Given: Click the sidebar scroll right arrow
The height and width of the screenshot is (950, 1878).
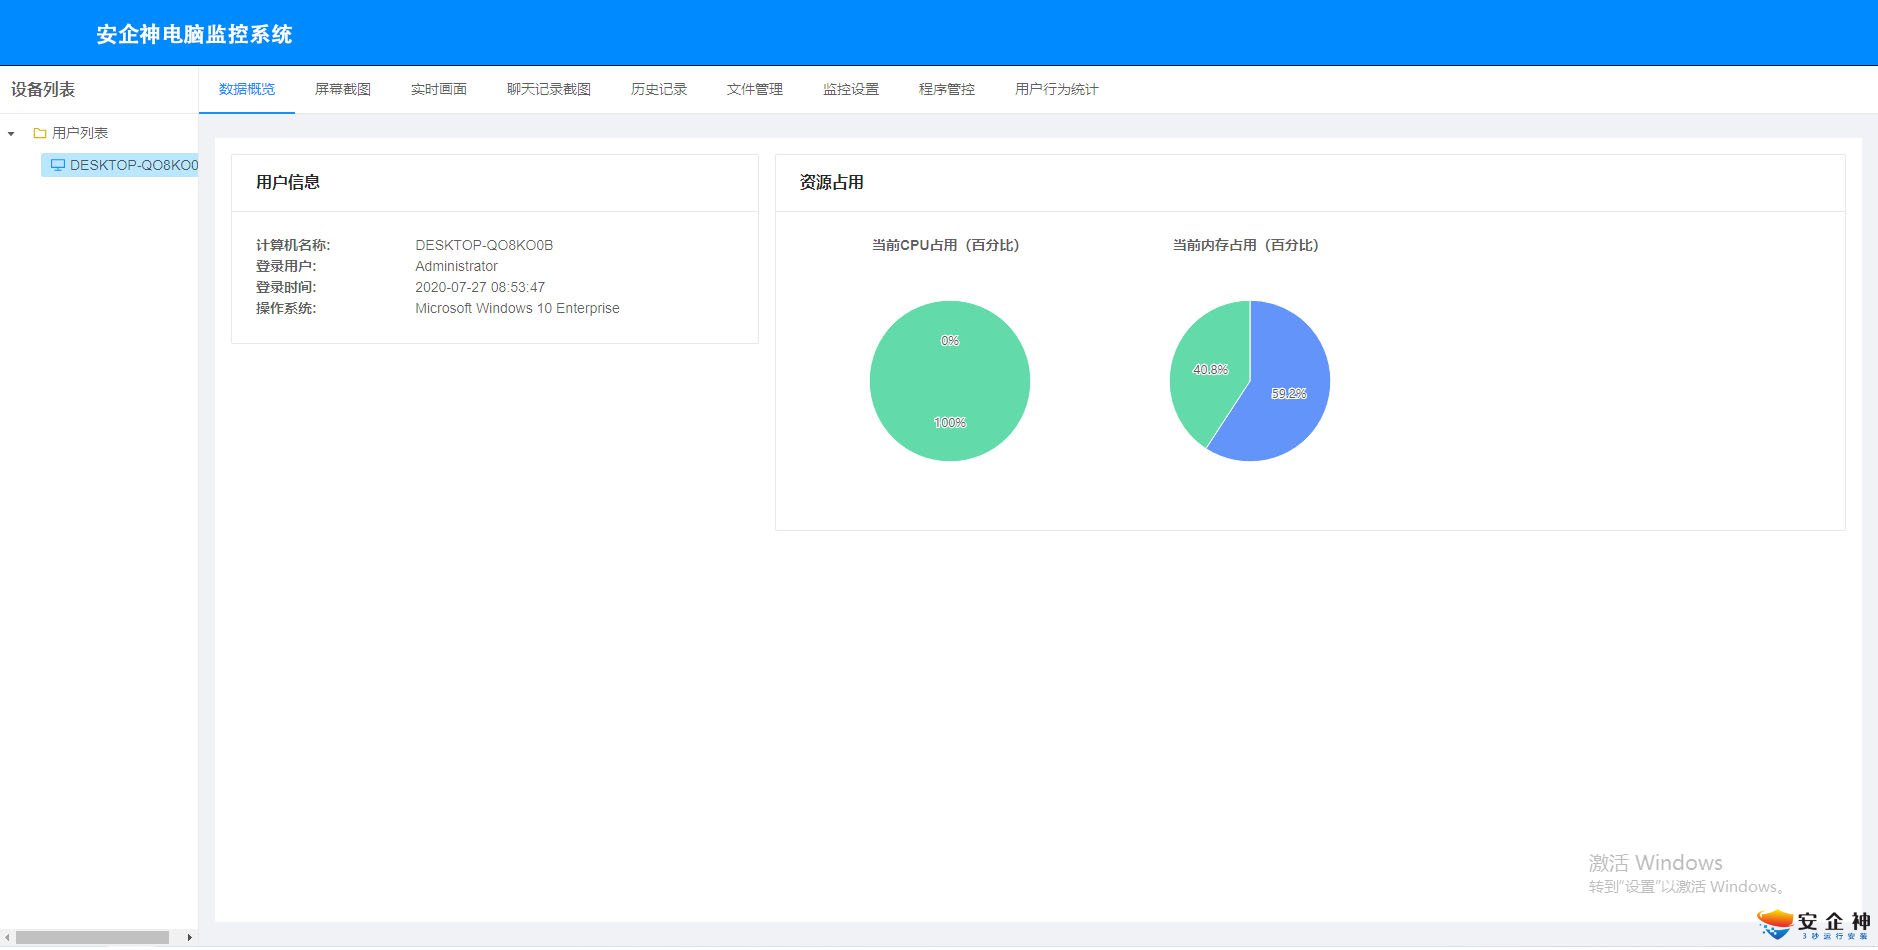Looking at the screenshot, I should click(189, 937).
